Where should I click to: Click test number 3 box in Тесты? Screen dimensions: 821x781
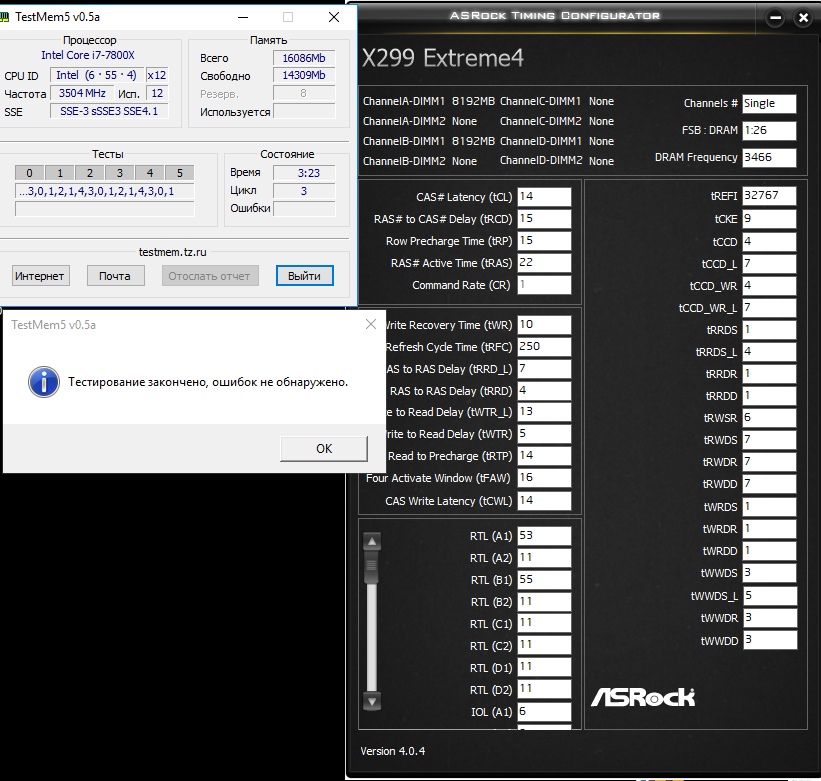[x=119, y=173]
